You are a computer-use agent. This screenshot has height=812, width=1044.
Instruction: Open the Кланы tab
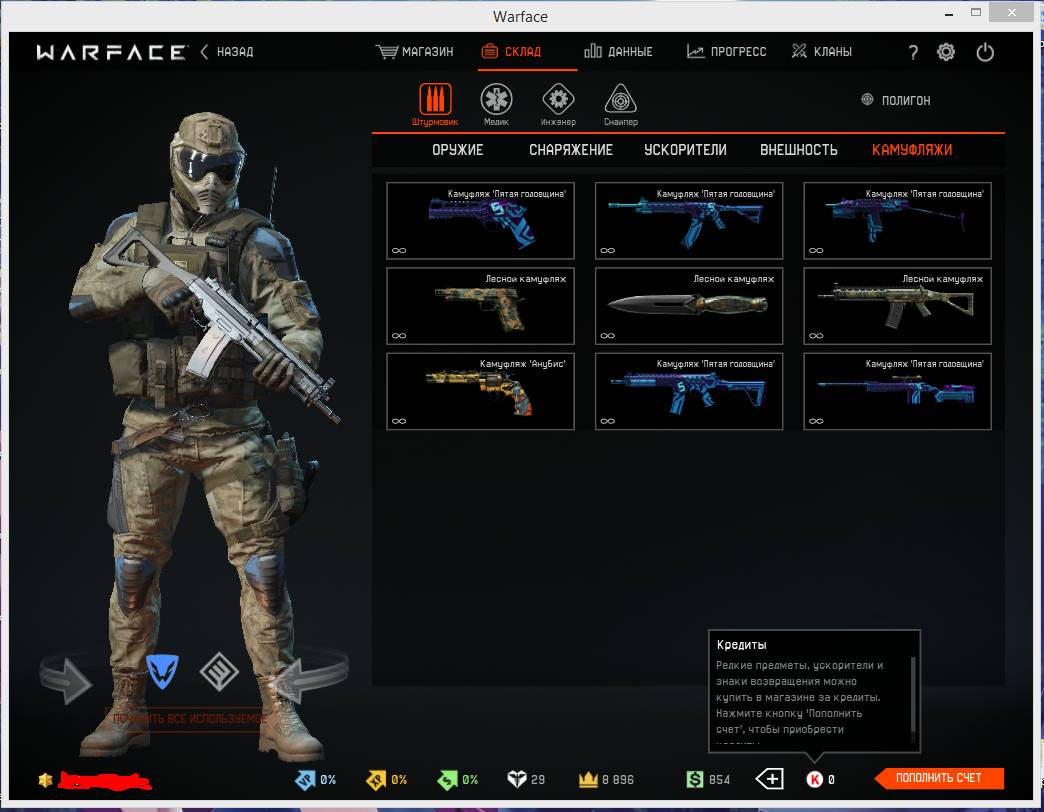coord(822,51)
